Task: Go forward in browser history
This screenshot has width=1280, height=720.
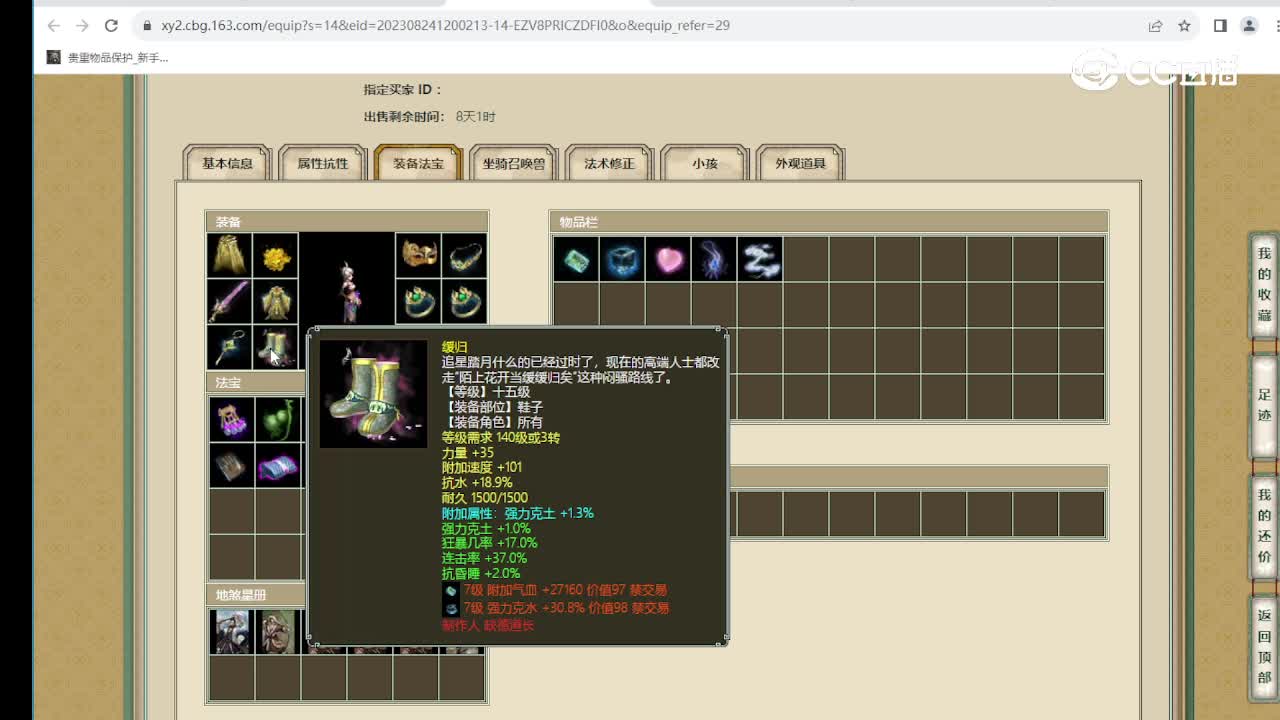Action: pos(83,25)
